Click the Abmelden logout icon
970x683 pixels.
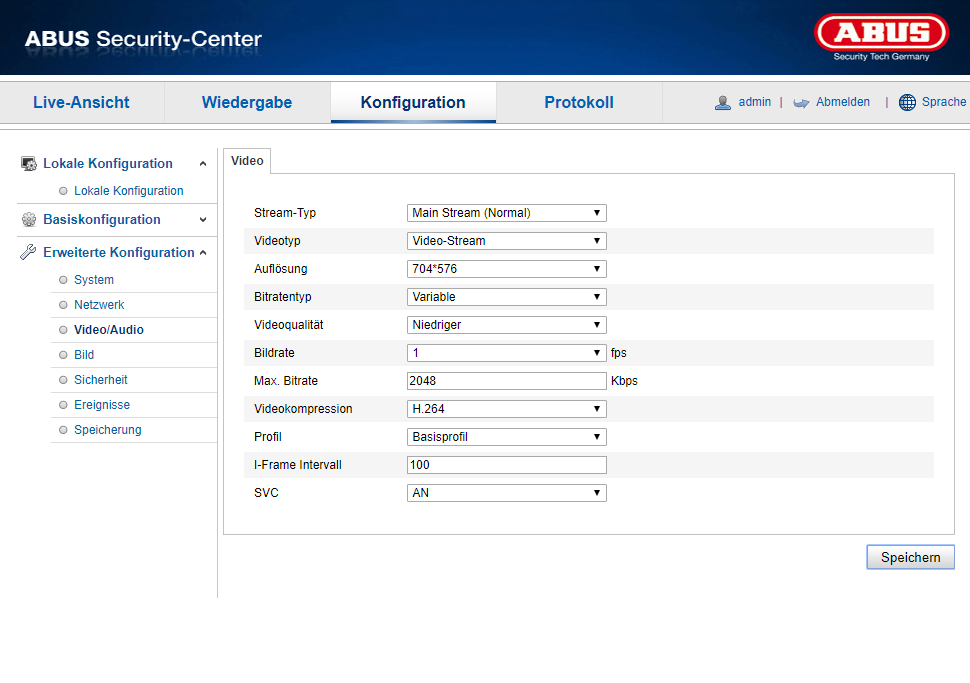801,103
